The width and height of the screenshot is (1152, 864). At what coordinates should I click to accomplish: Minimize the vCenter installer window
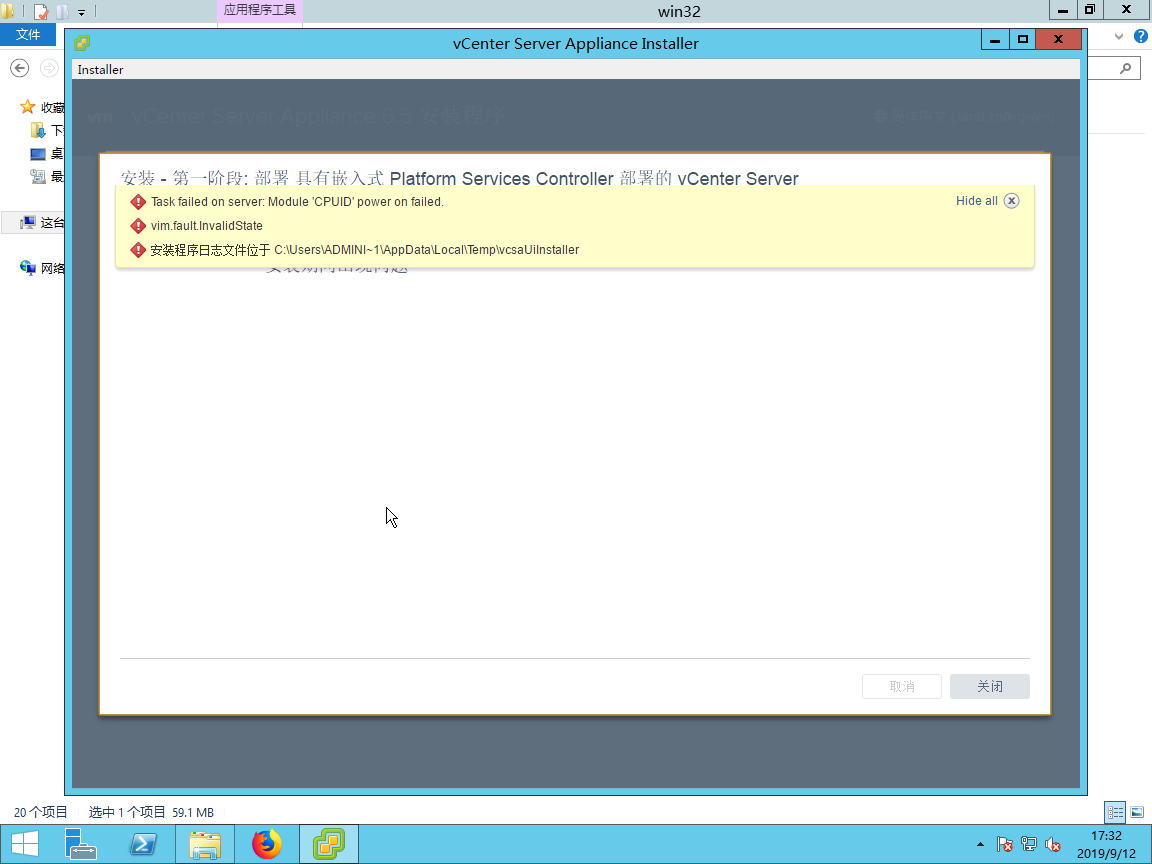coord(995,40)
